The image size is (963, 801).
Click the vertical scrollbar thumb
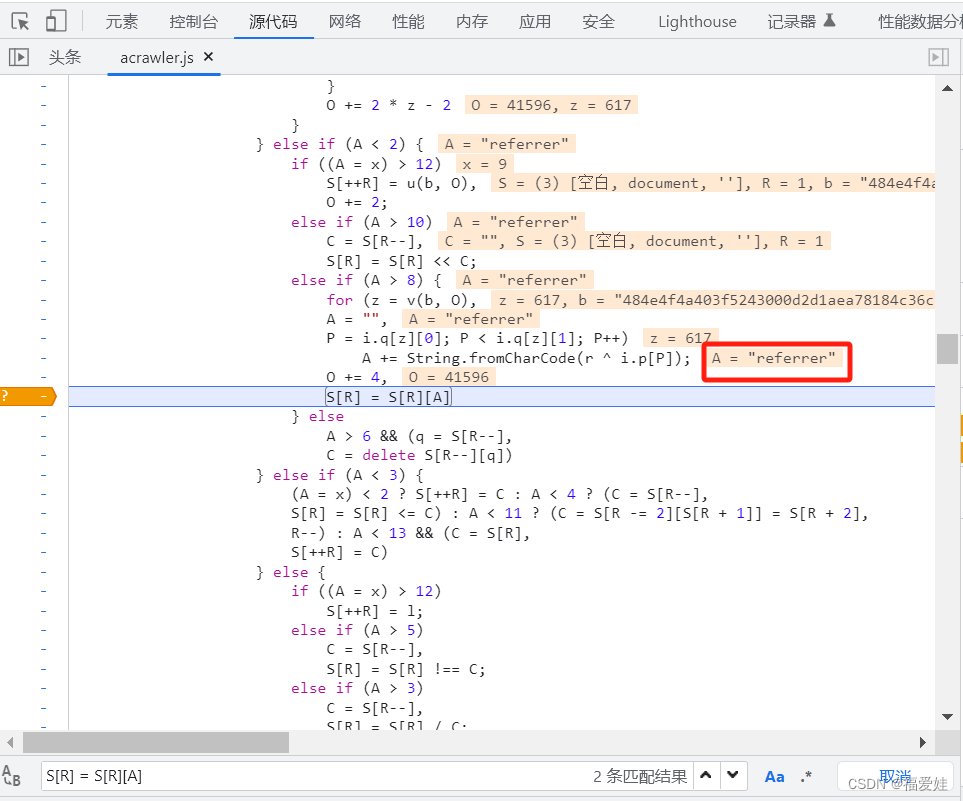(948, 349)
